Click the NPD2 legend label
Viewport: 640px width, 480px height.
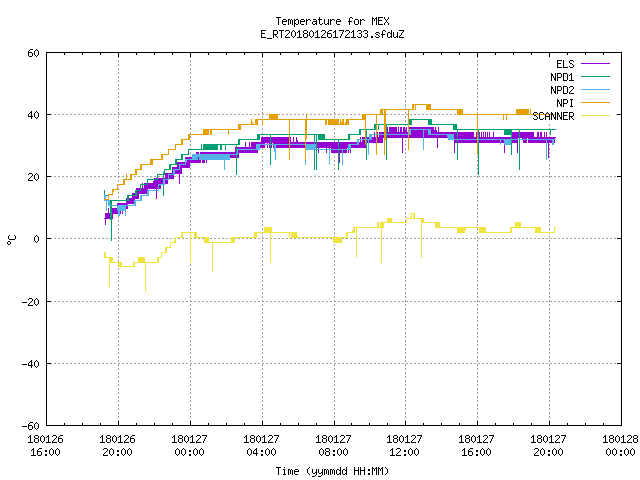(562, 90)
